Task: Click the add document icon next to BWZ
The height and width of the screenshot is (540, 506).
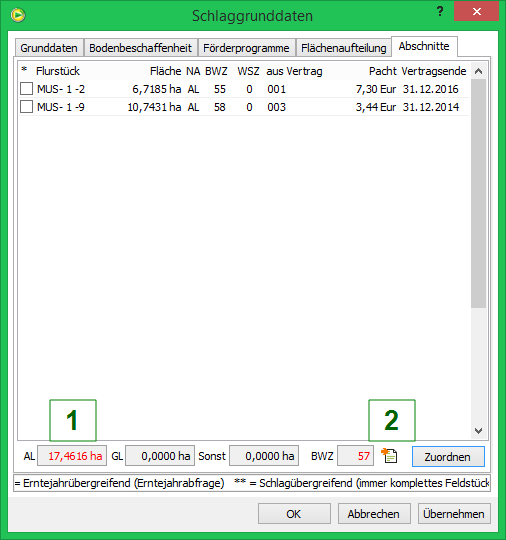Action: (x=389, y=456)
